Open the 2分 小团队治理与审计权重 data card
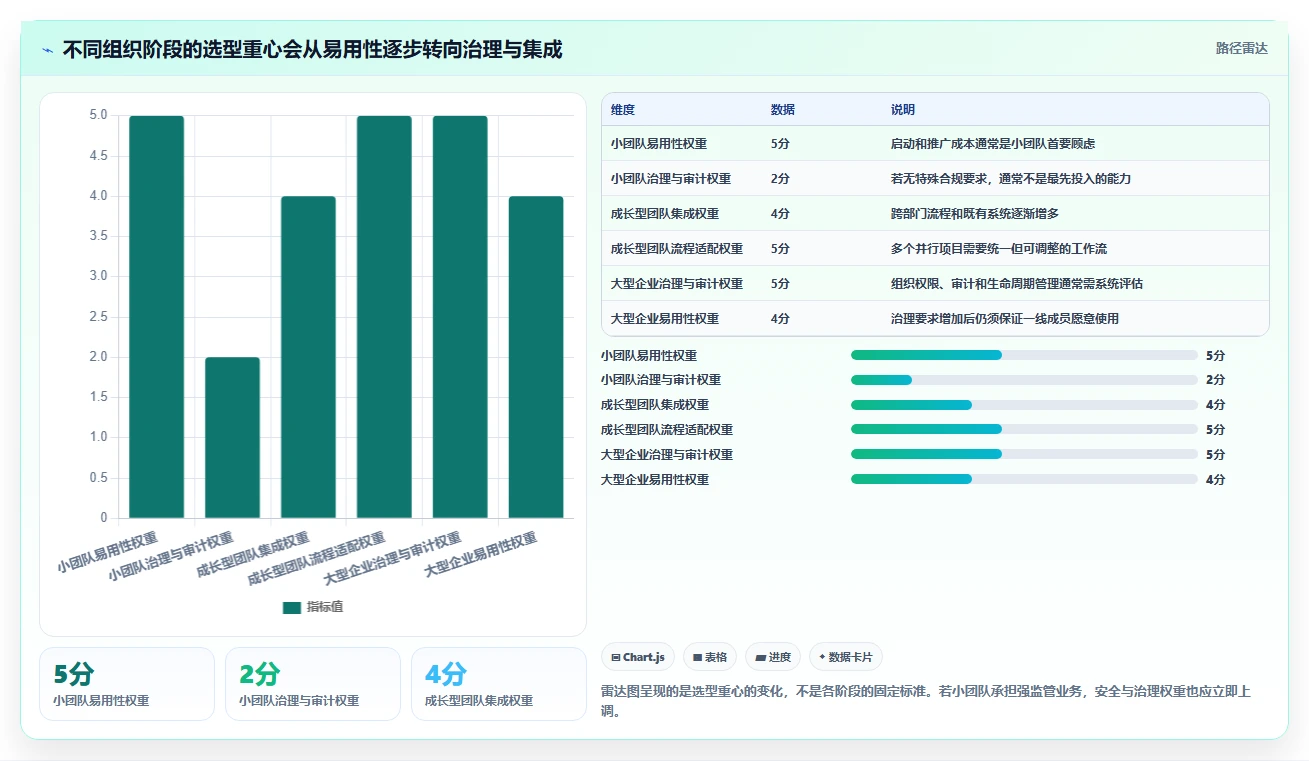 pyautogui.click(x=313, y=684)
